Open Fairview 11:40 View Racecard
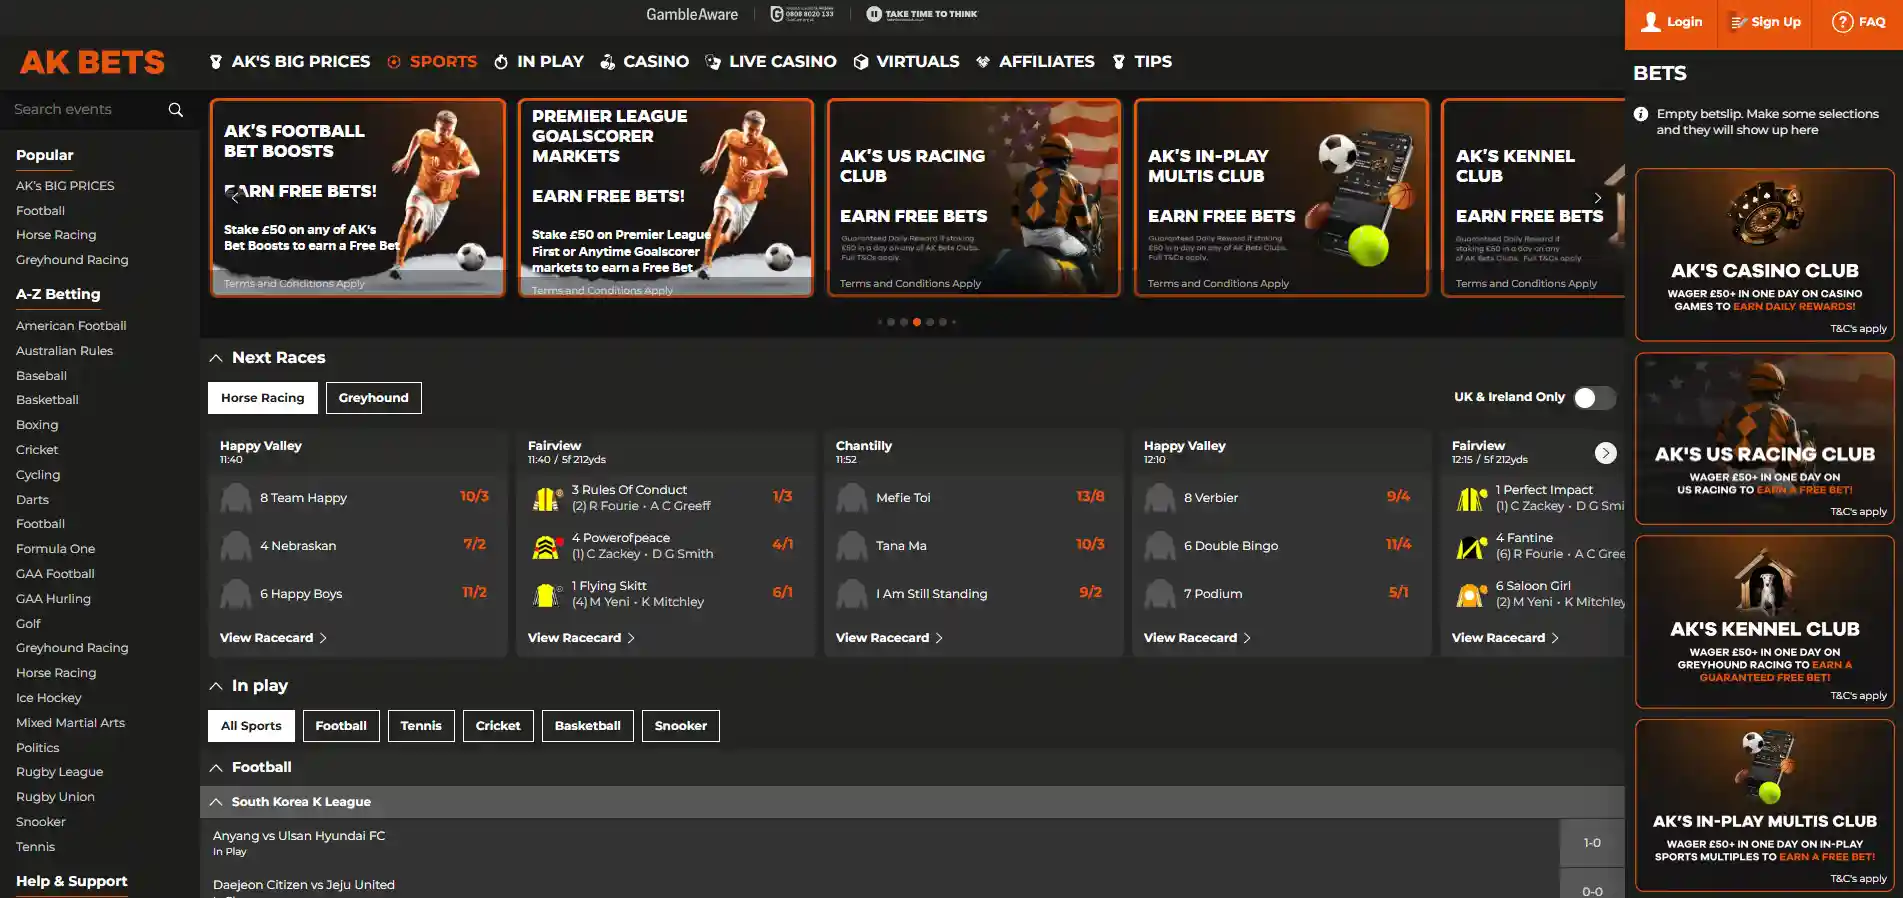Viewport: 1903px width, 898px height. (x=581, y=638)
